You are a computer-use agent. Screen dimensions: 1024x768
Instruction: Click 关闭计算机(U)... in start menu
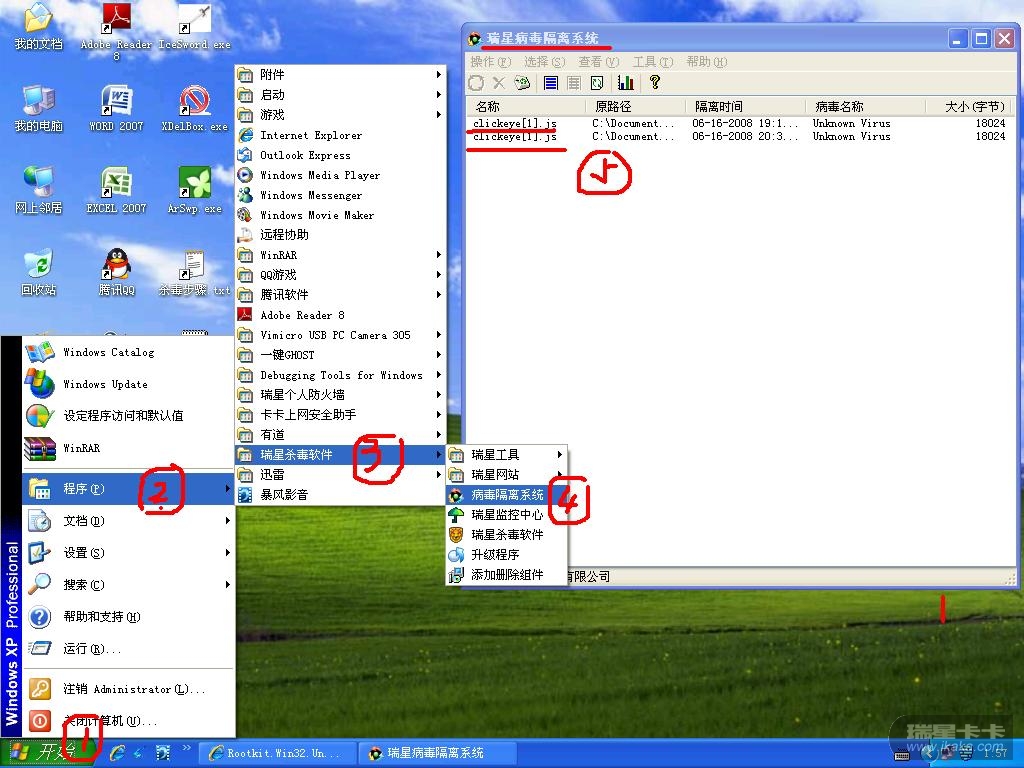(x=128, y=721)
